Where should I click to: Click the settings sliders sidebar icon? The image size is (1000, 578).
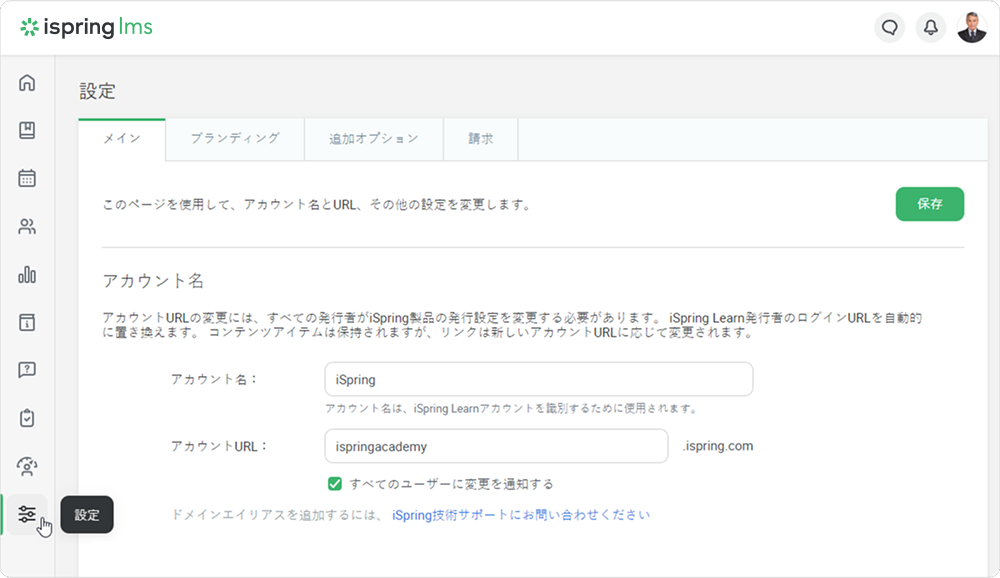pos(27,514)
